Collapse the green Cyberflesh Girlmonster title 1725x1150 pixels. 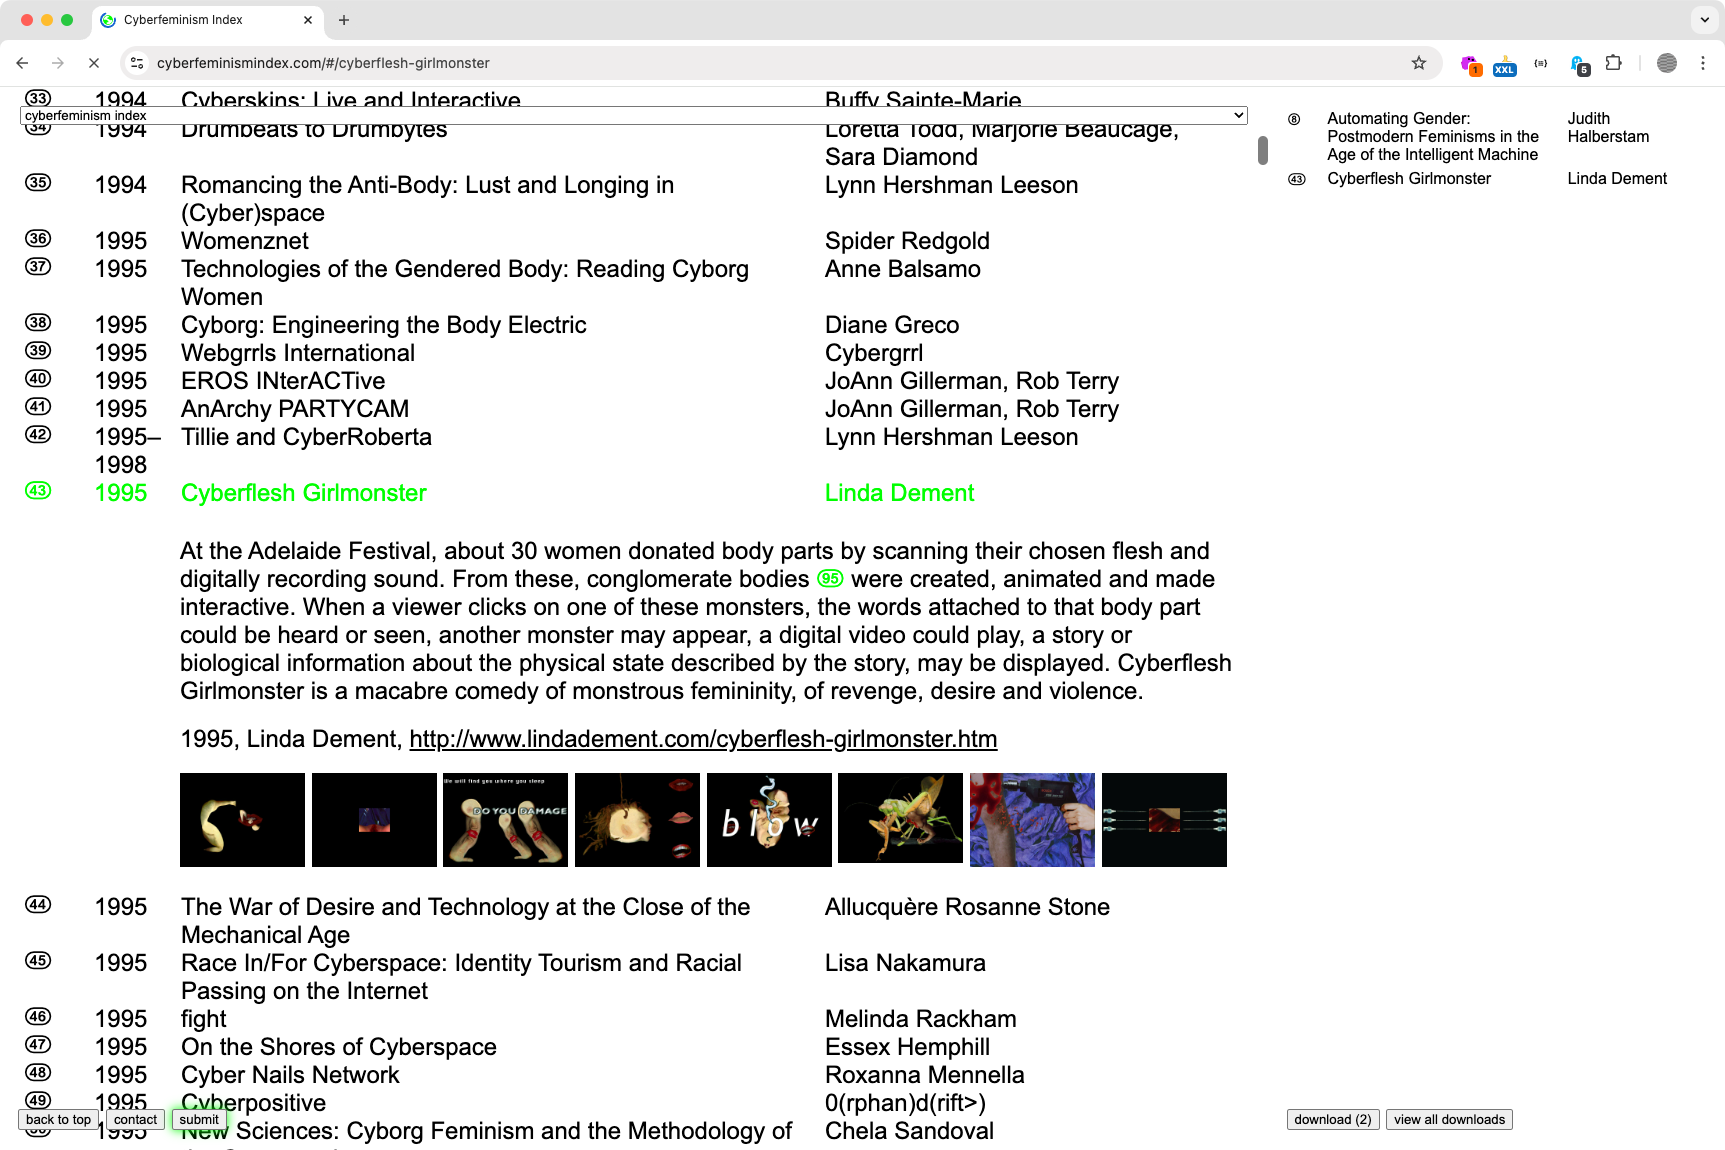(x=304, y=493)
